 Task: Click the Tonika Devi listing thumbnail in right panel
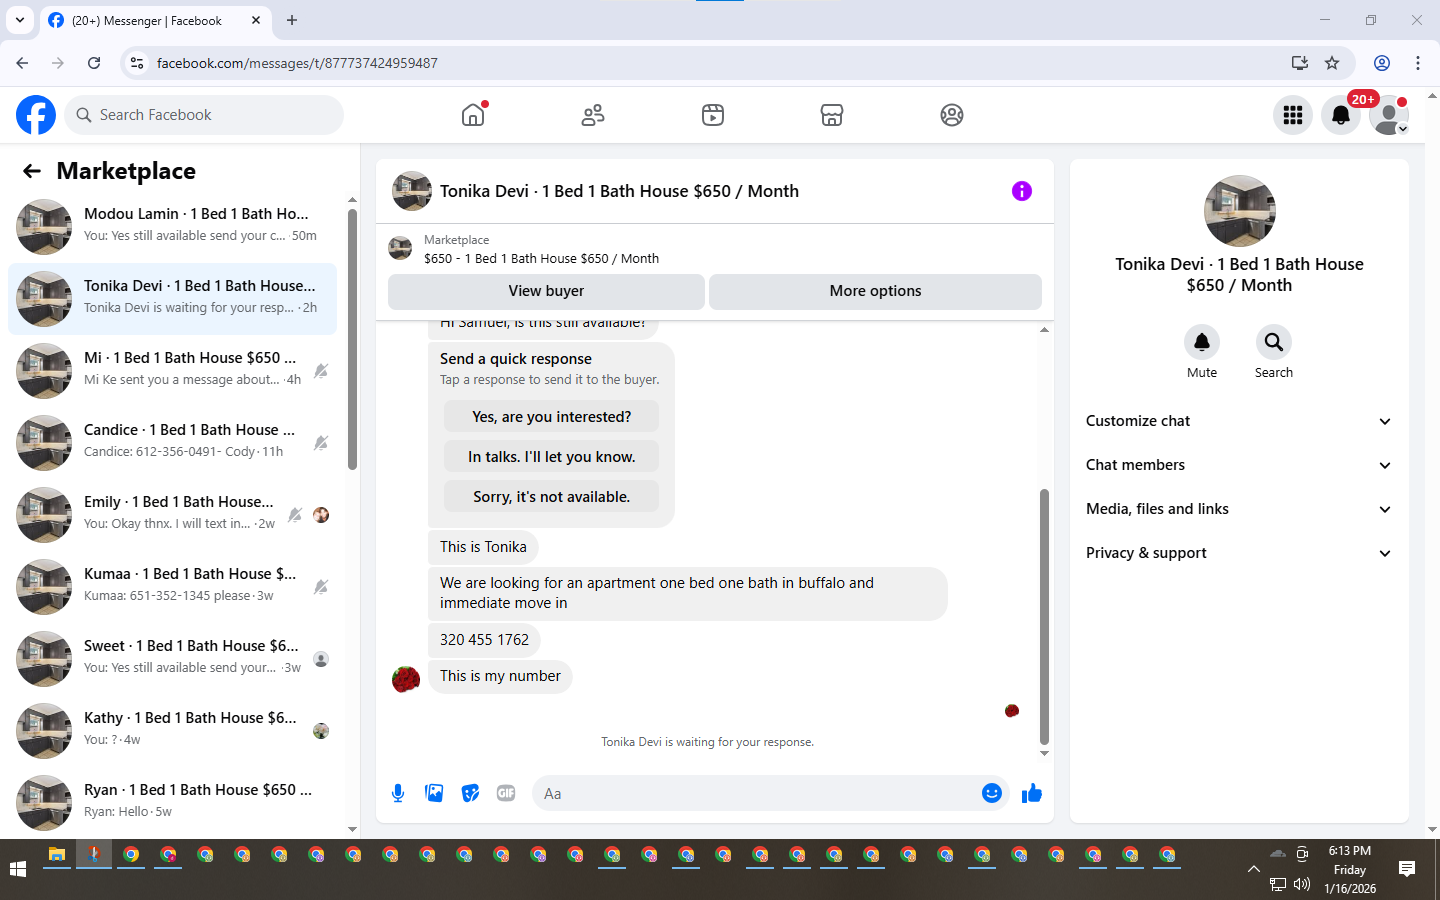pos(1240,211)
